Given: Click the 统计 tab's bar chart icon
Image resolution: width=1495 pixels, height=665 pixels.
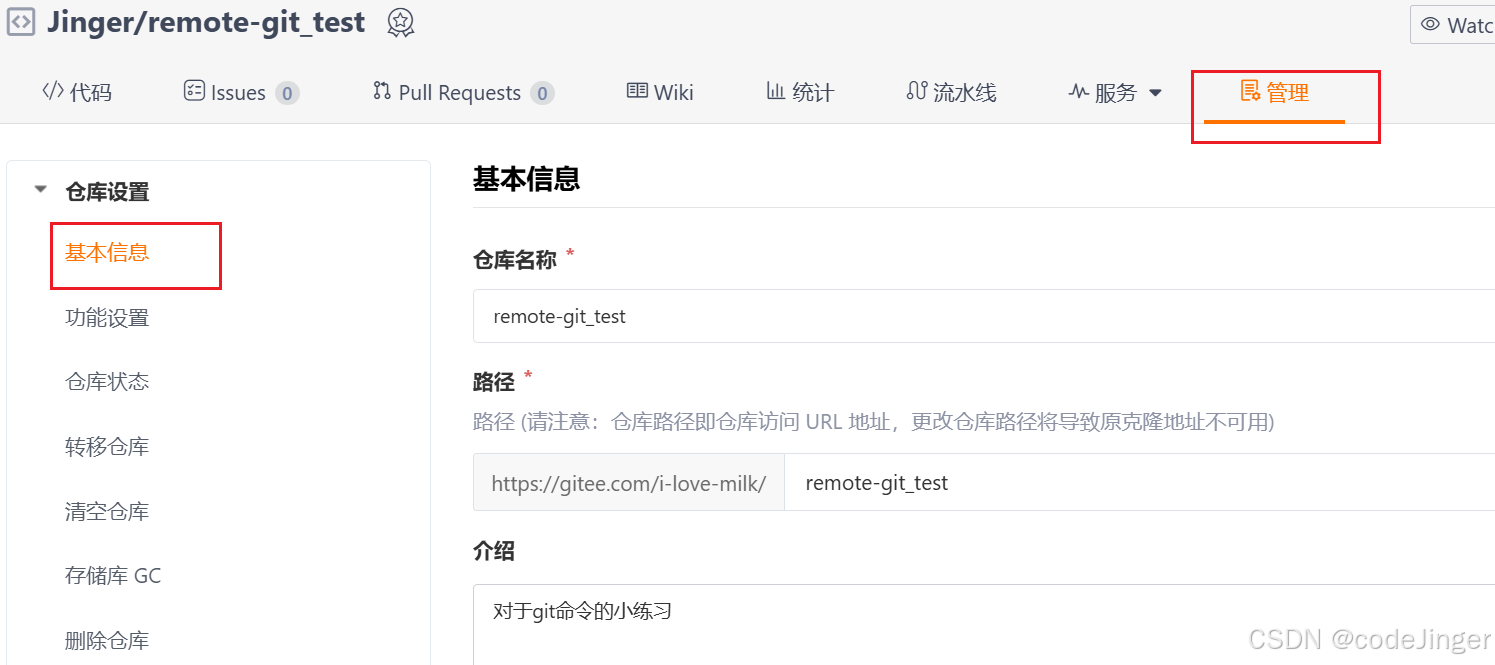Looking at the screenshot, I should tap(775, 91).
